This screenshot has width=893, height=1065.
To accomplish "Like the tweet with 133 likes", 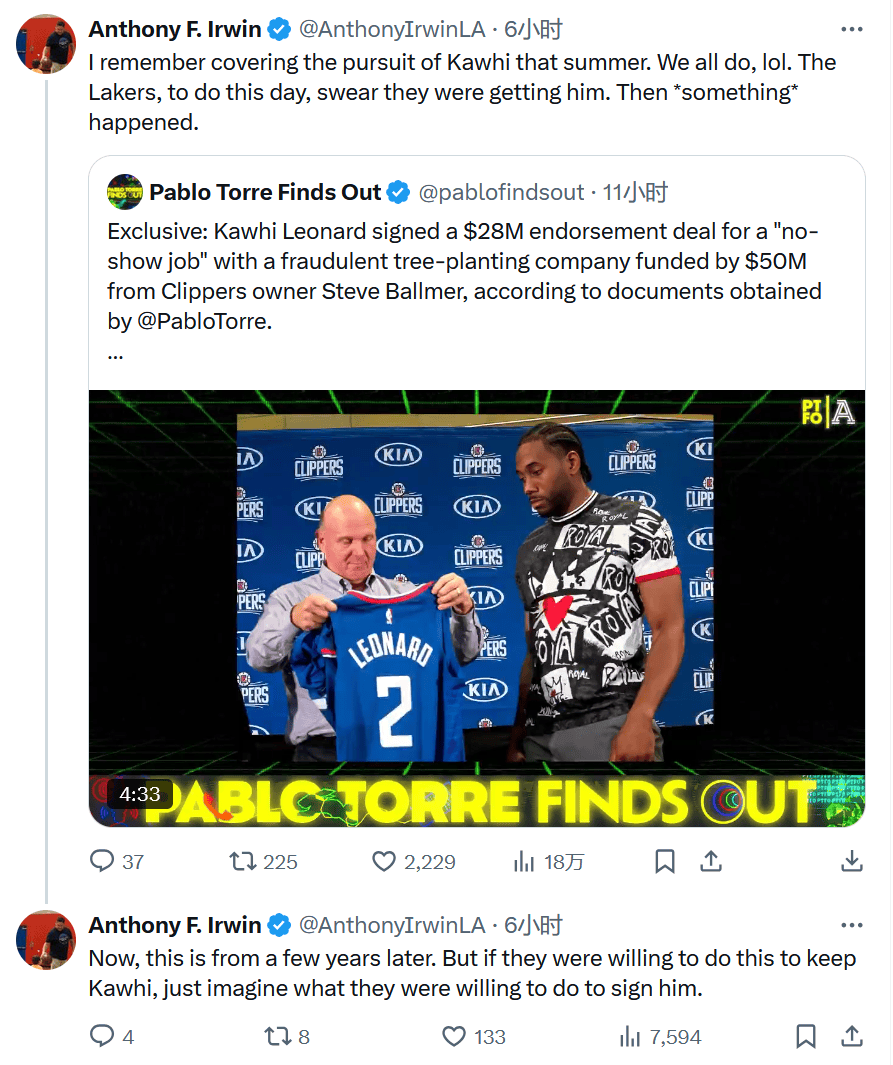I will point(455,1037).
